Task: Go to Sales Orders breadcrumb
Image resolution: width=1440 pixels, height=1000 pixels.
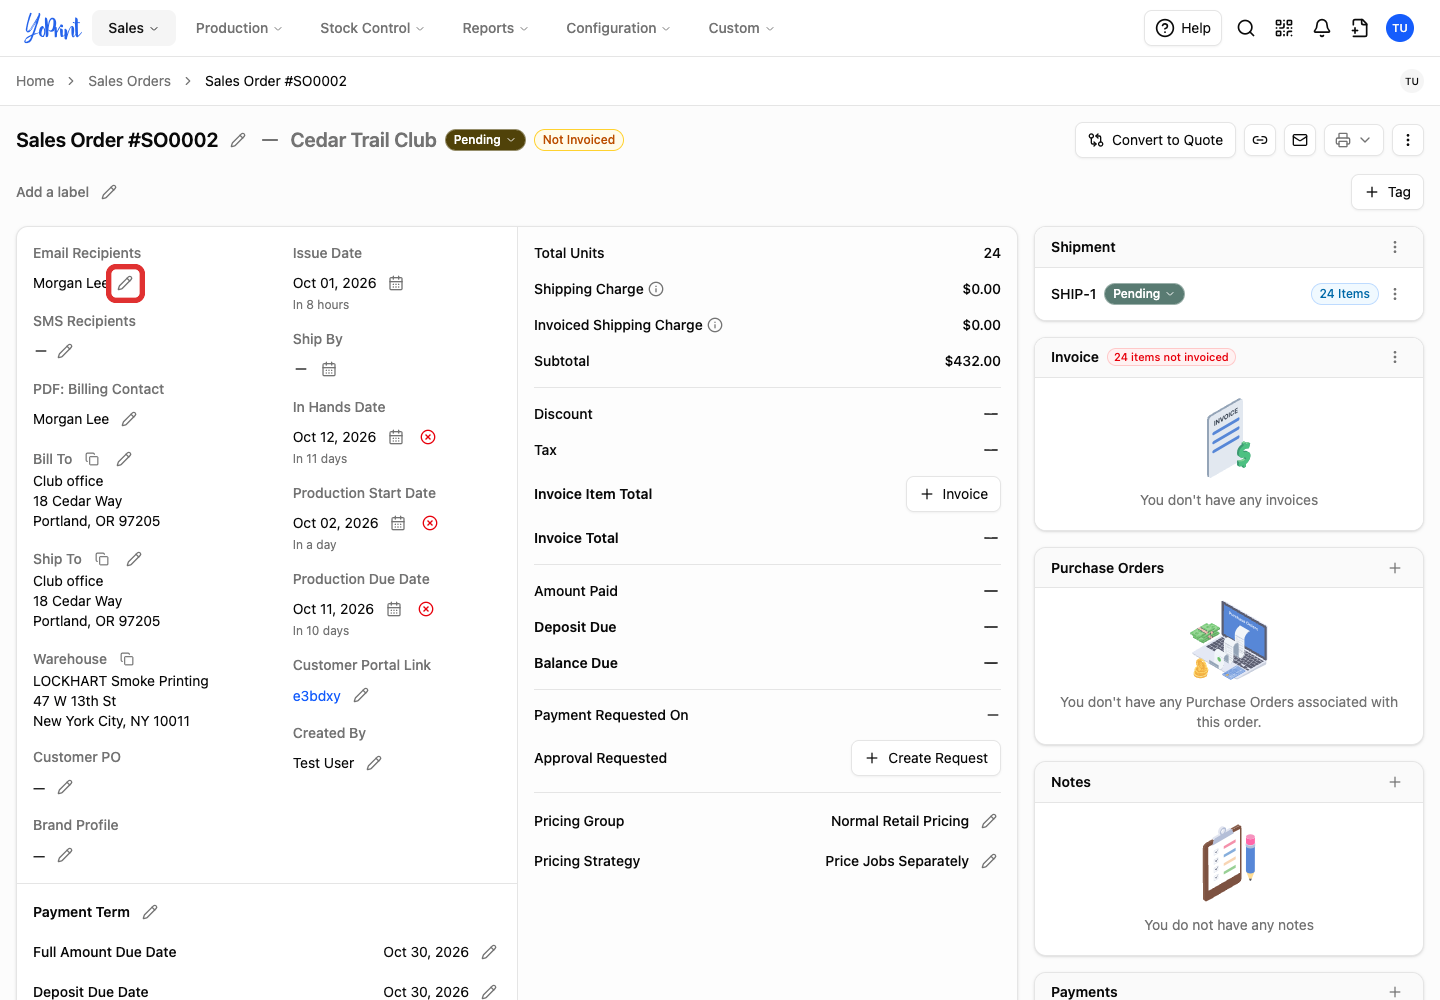Action: pos(129,81)
